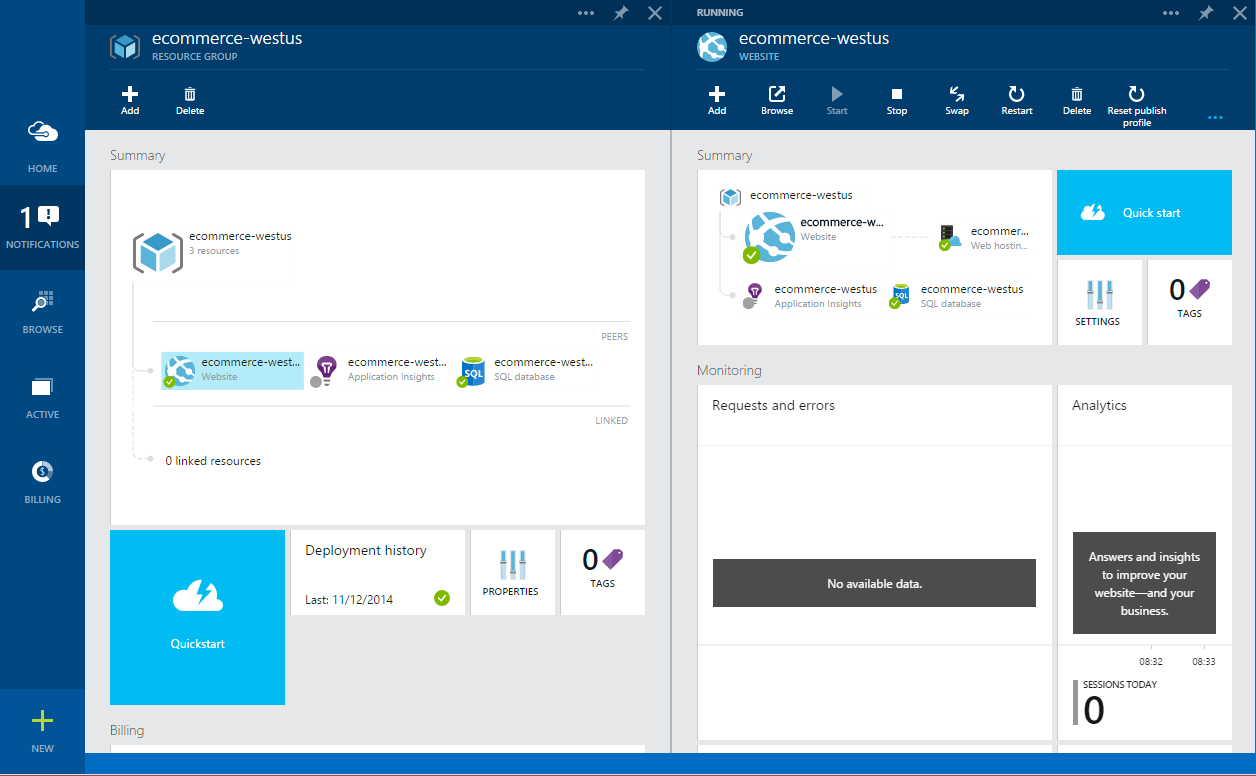Restart the website from the toolbar
This screenshot has width=1256, height=776.
coord(1016,99)
